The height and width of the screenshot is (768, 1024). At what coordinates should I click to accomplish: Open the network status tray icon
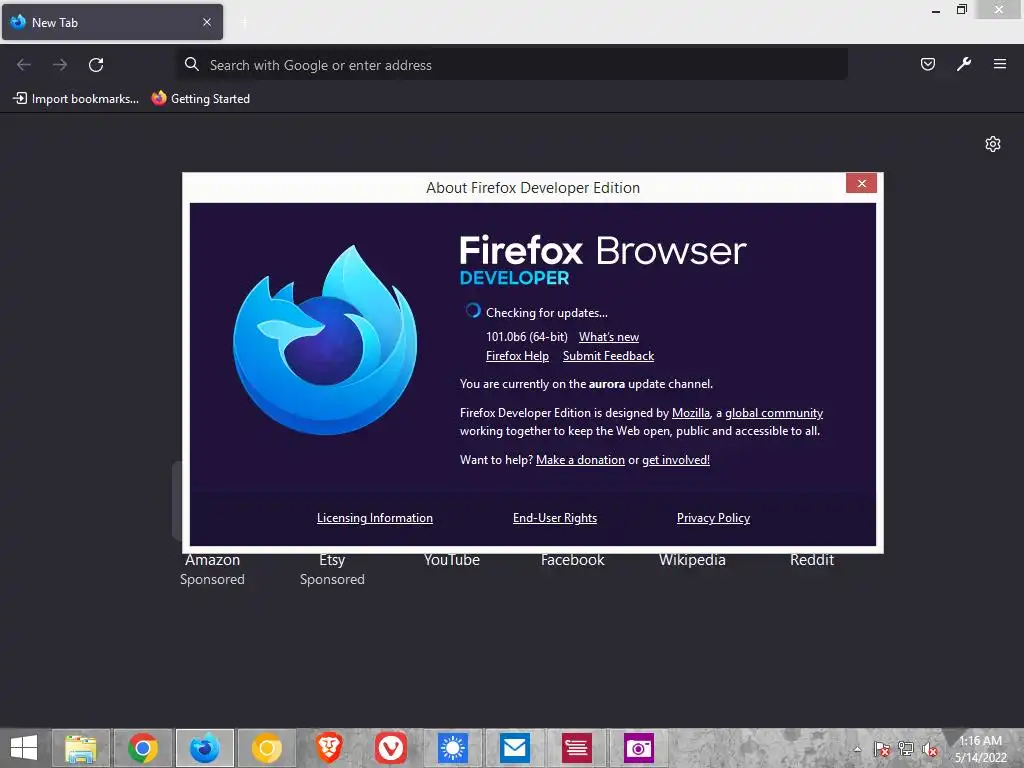pos(906,749)
